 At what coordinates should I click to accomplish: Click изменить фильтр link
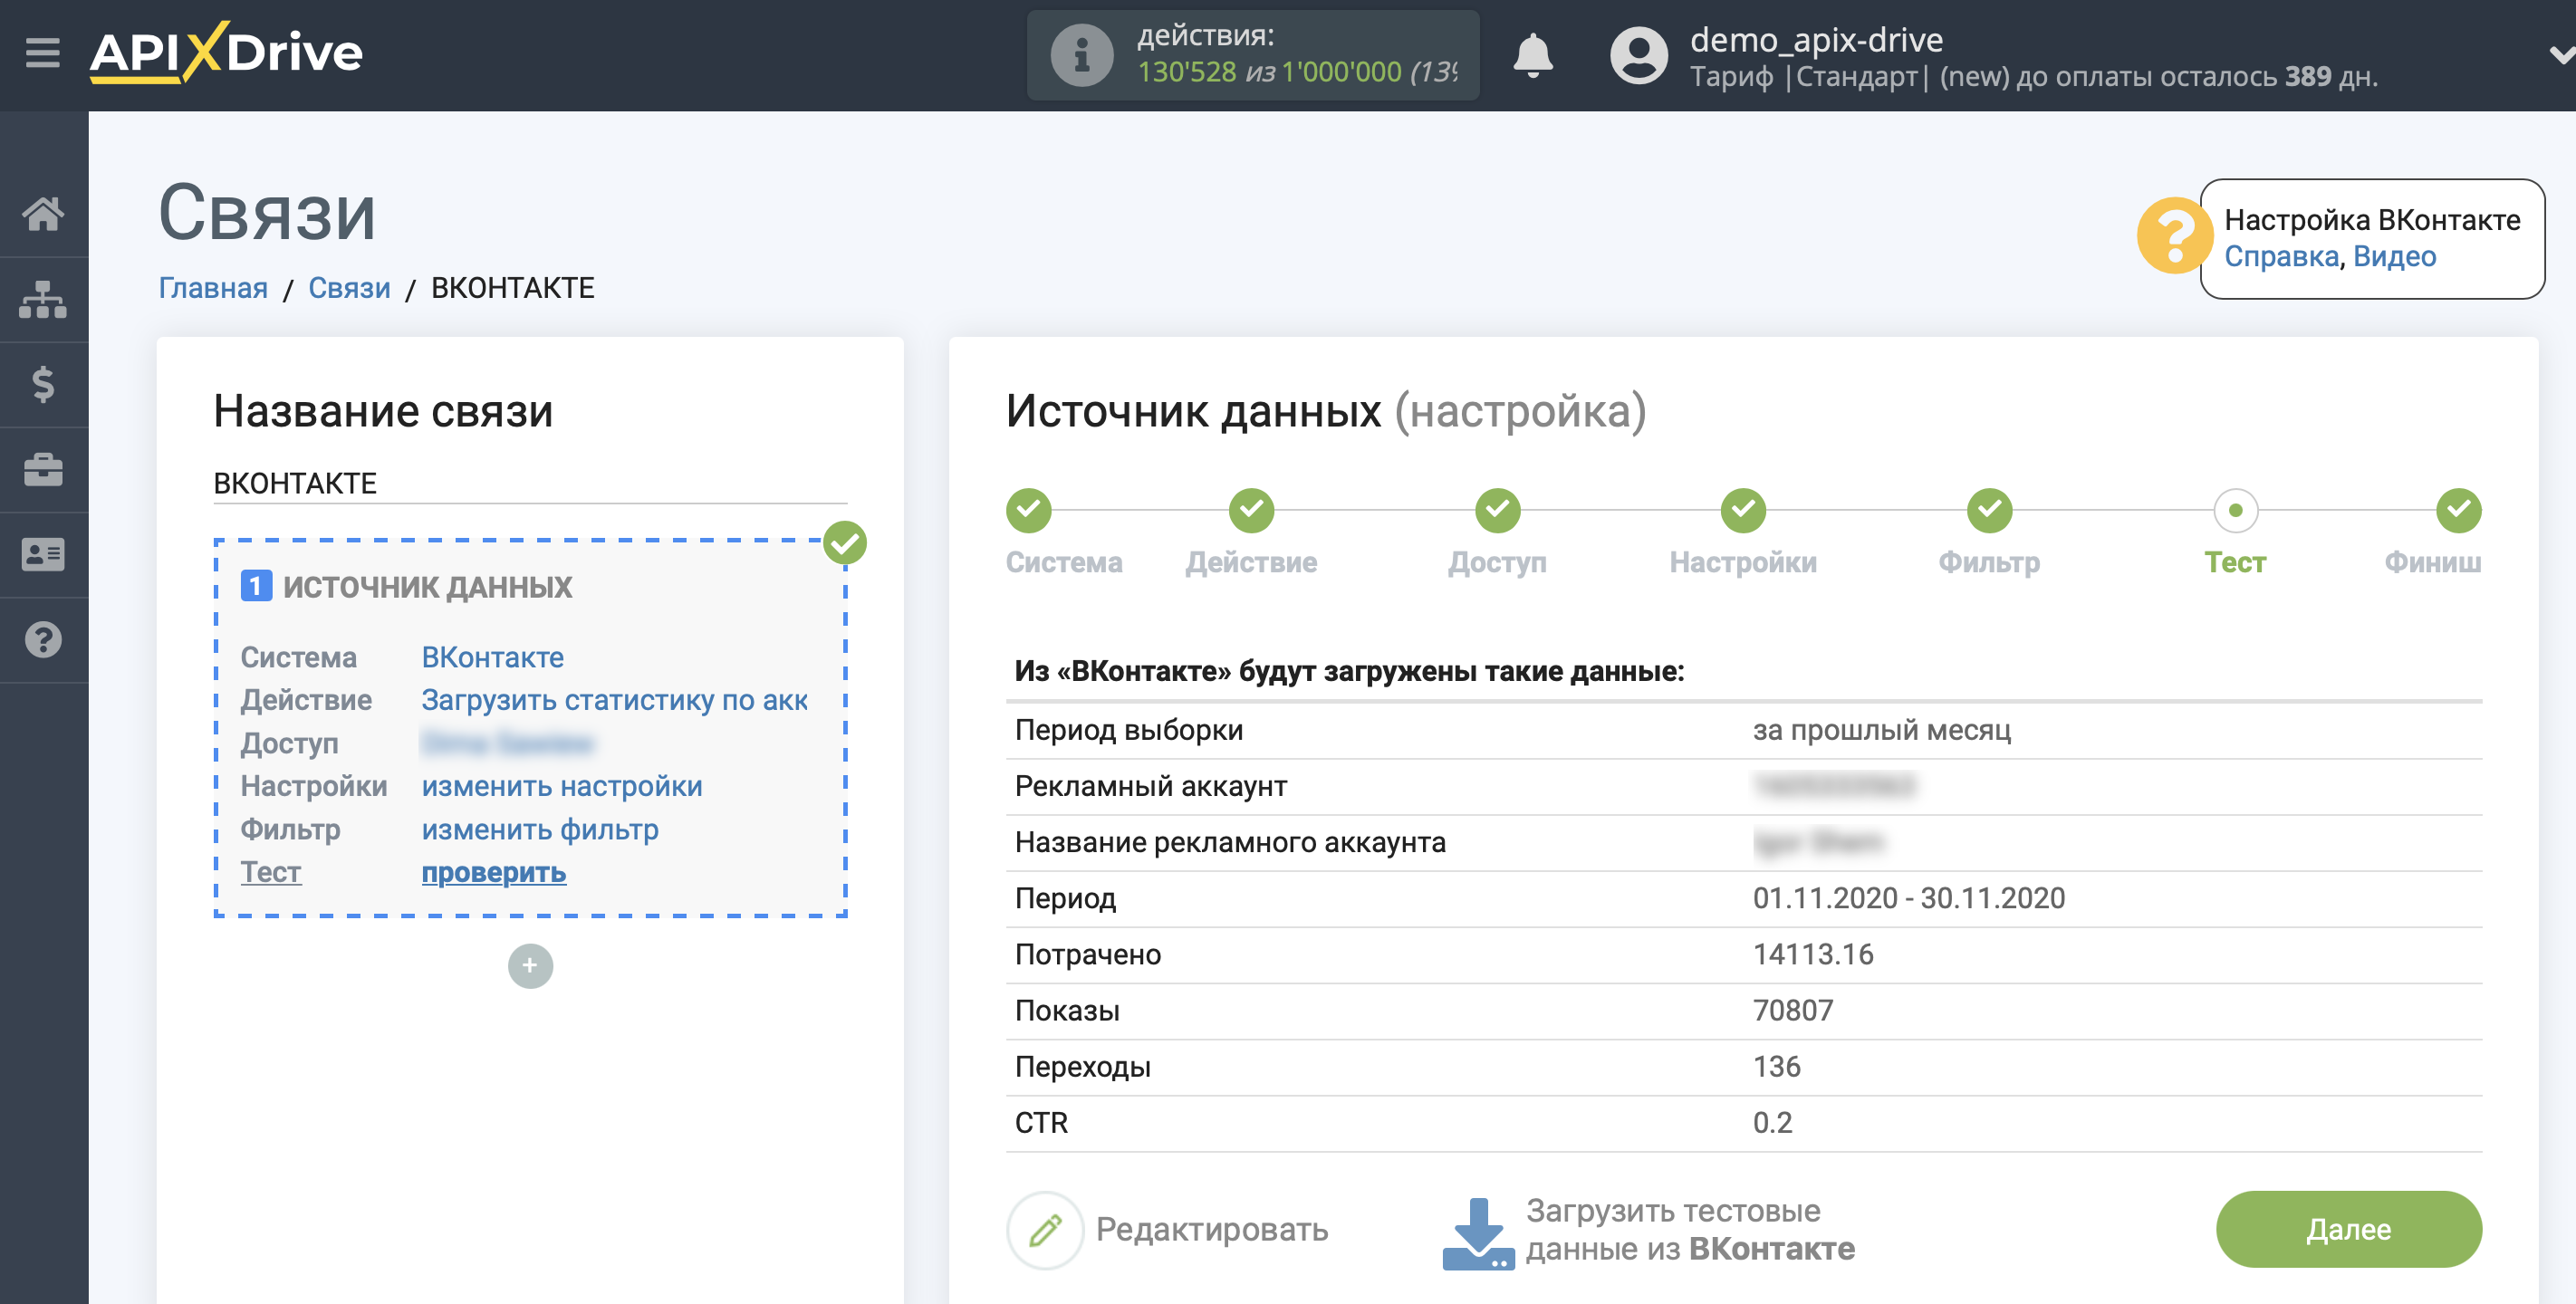(x=540, y=829)
